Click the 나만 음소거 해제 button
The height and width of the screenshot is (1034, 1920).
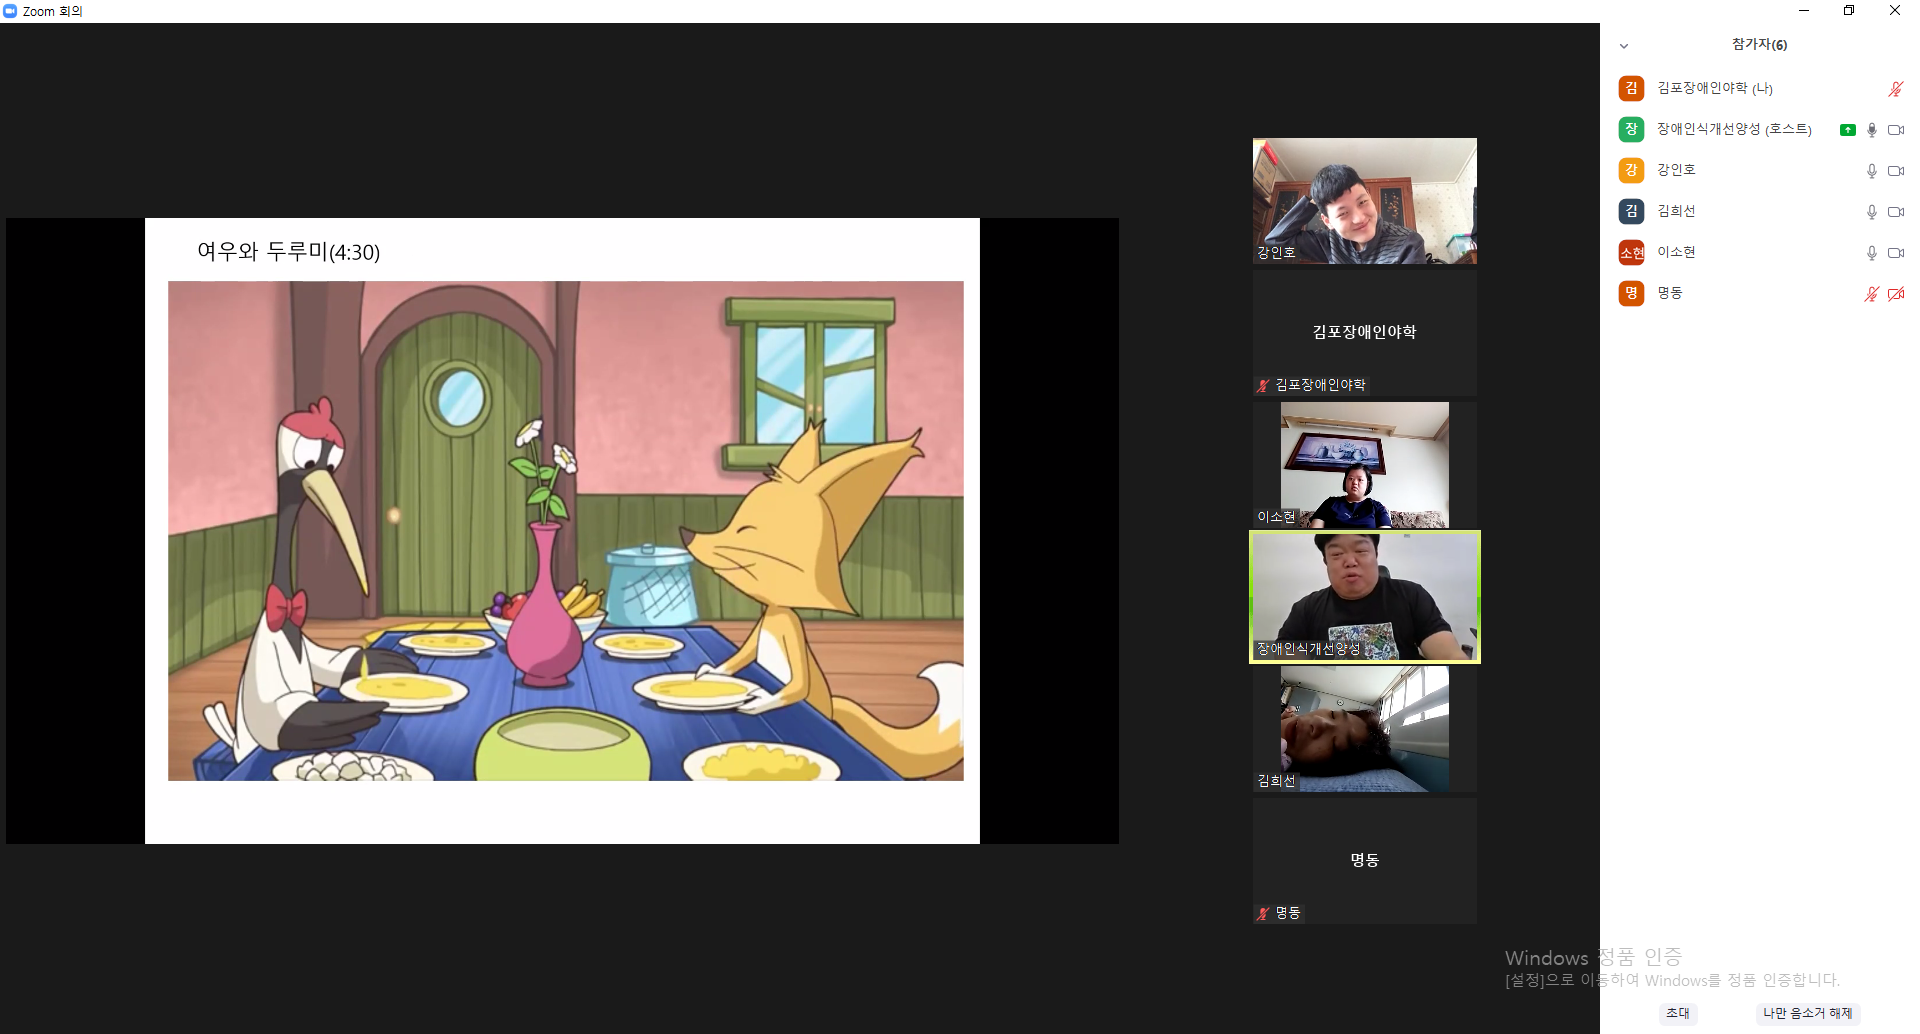coord(1807,1013)
